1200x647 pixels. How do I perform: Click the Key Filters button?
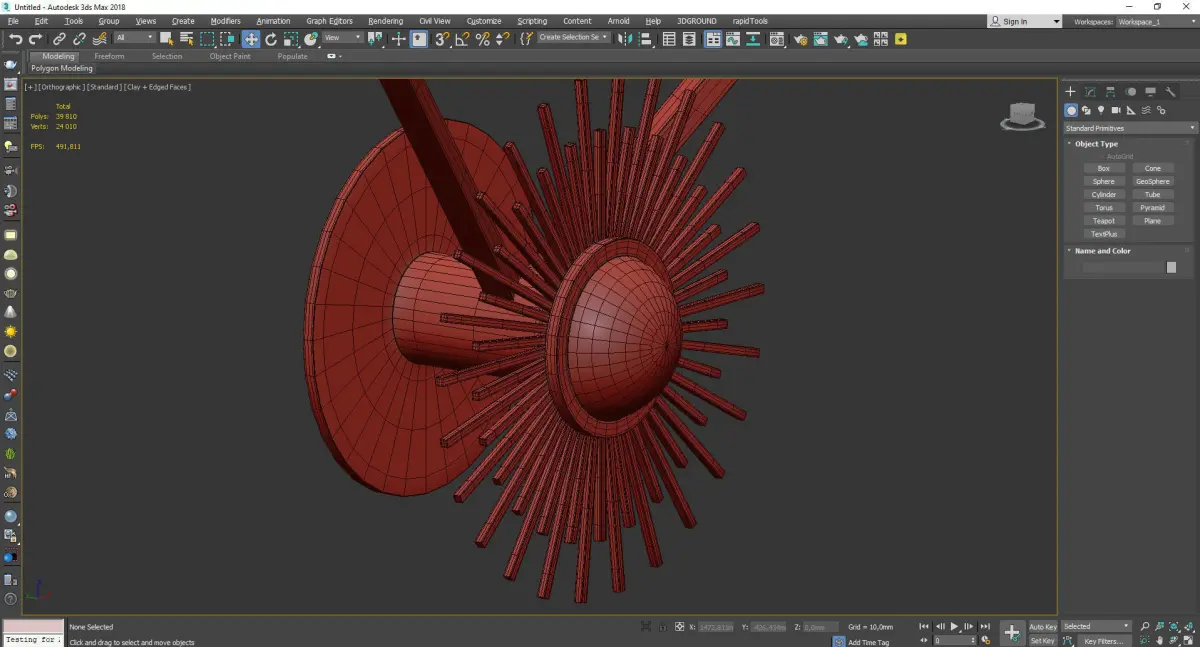click(1103, 641)
